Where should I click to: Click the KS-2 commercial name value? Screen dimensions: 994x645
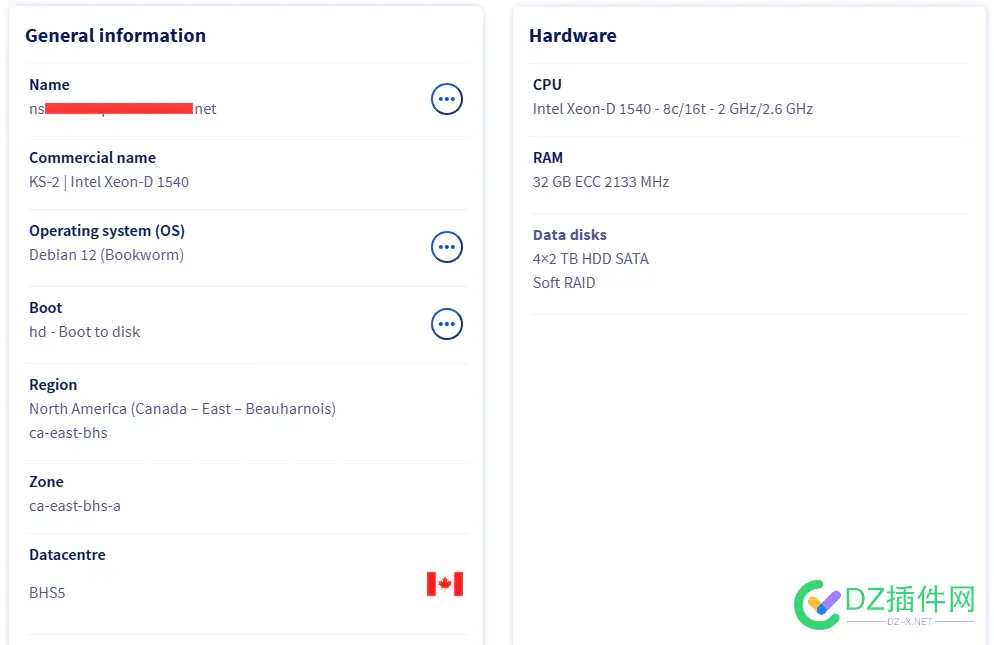[x=109, y=182]
